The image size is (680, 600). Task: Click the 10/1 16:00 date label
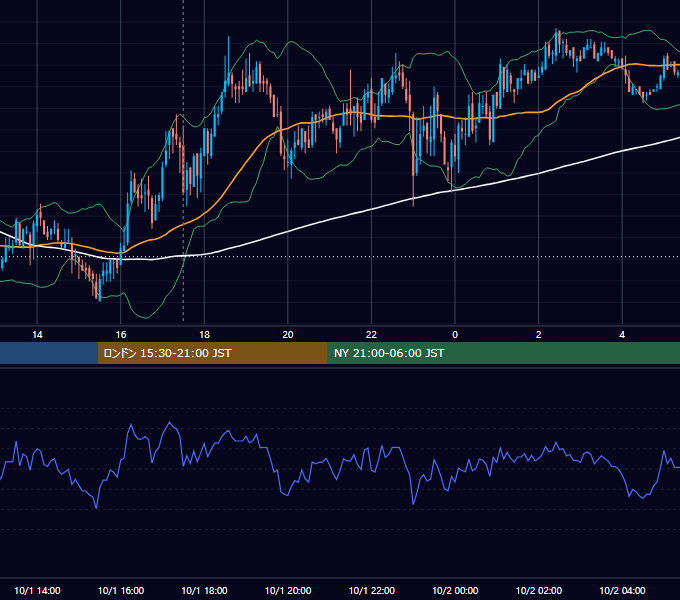[x=121, y=590]
